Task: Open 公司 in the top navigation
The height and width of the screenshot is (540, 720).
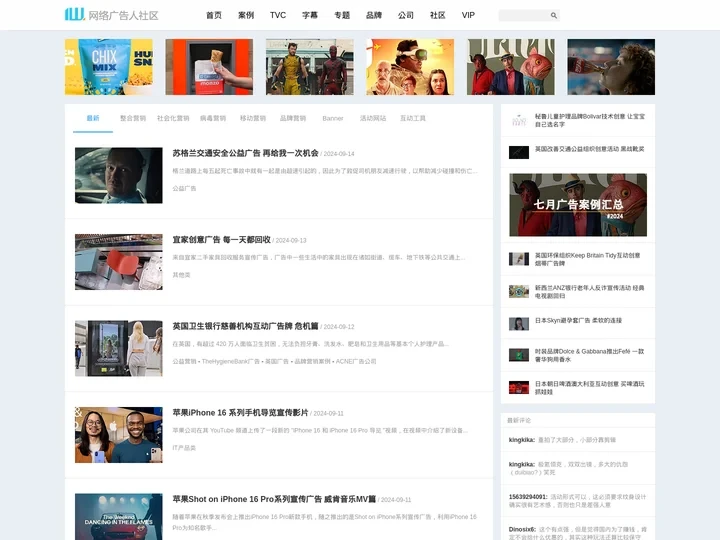Action: point(406,15)
